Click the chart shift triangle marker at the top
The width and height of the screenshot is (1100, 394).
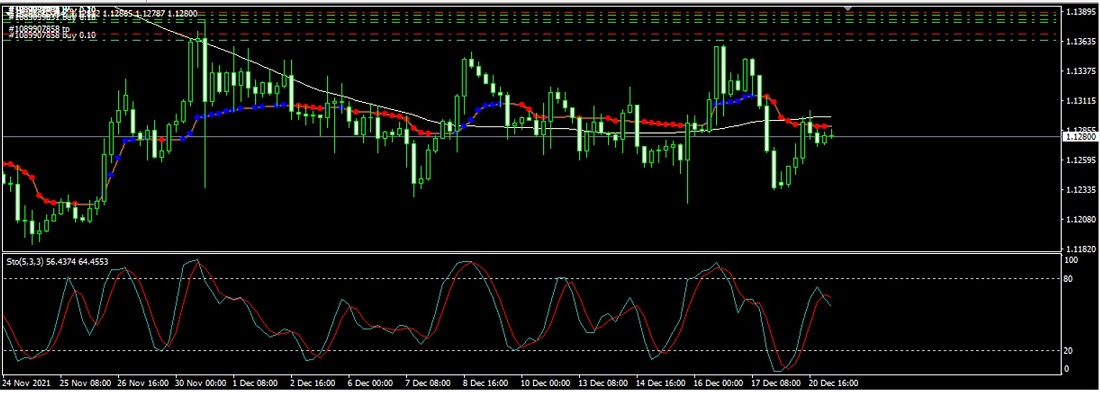(x=848, y=8)
